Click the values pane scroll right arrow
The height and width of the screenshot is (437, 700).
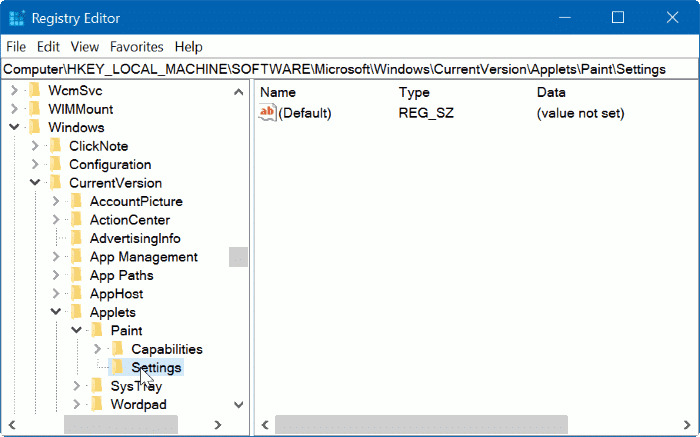(687, 425)
